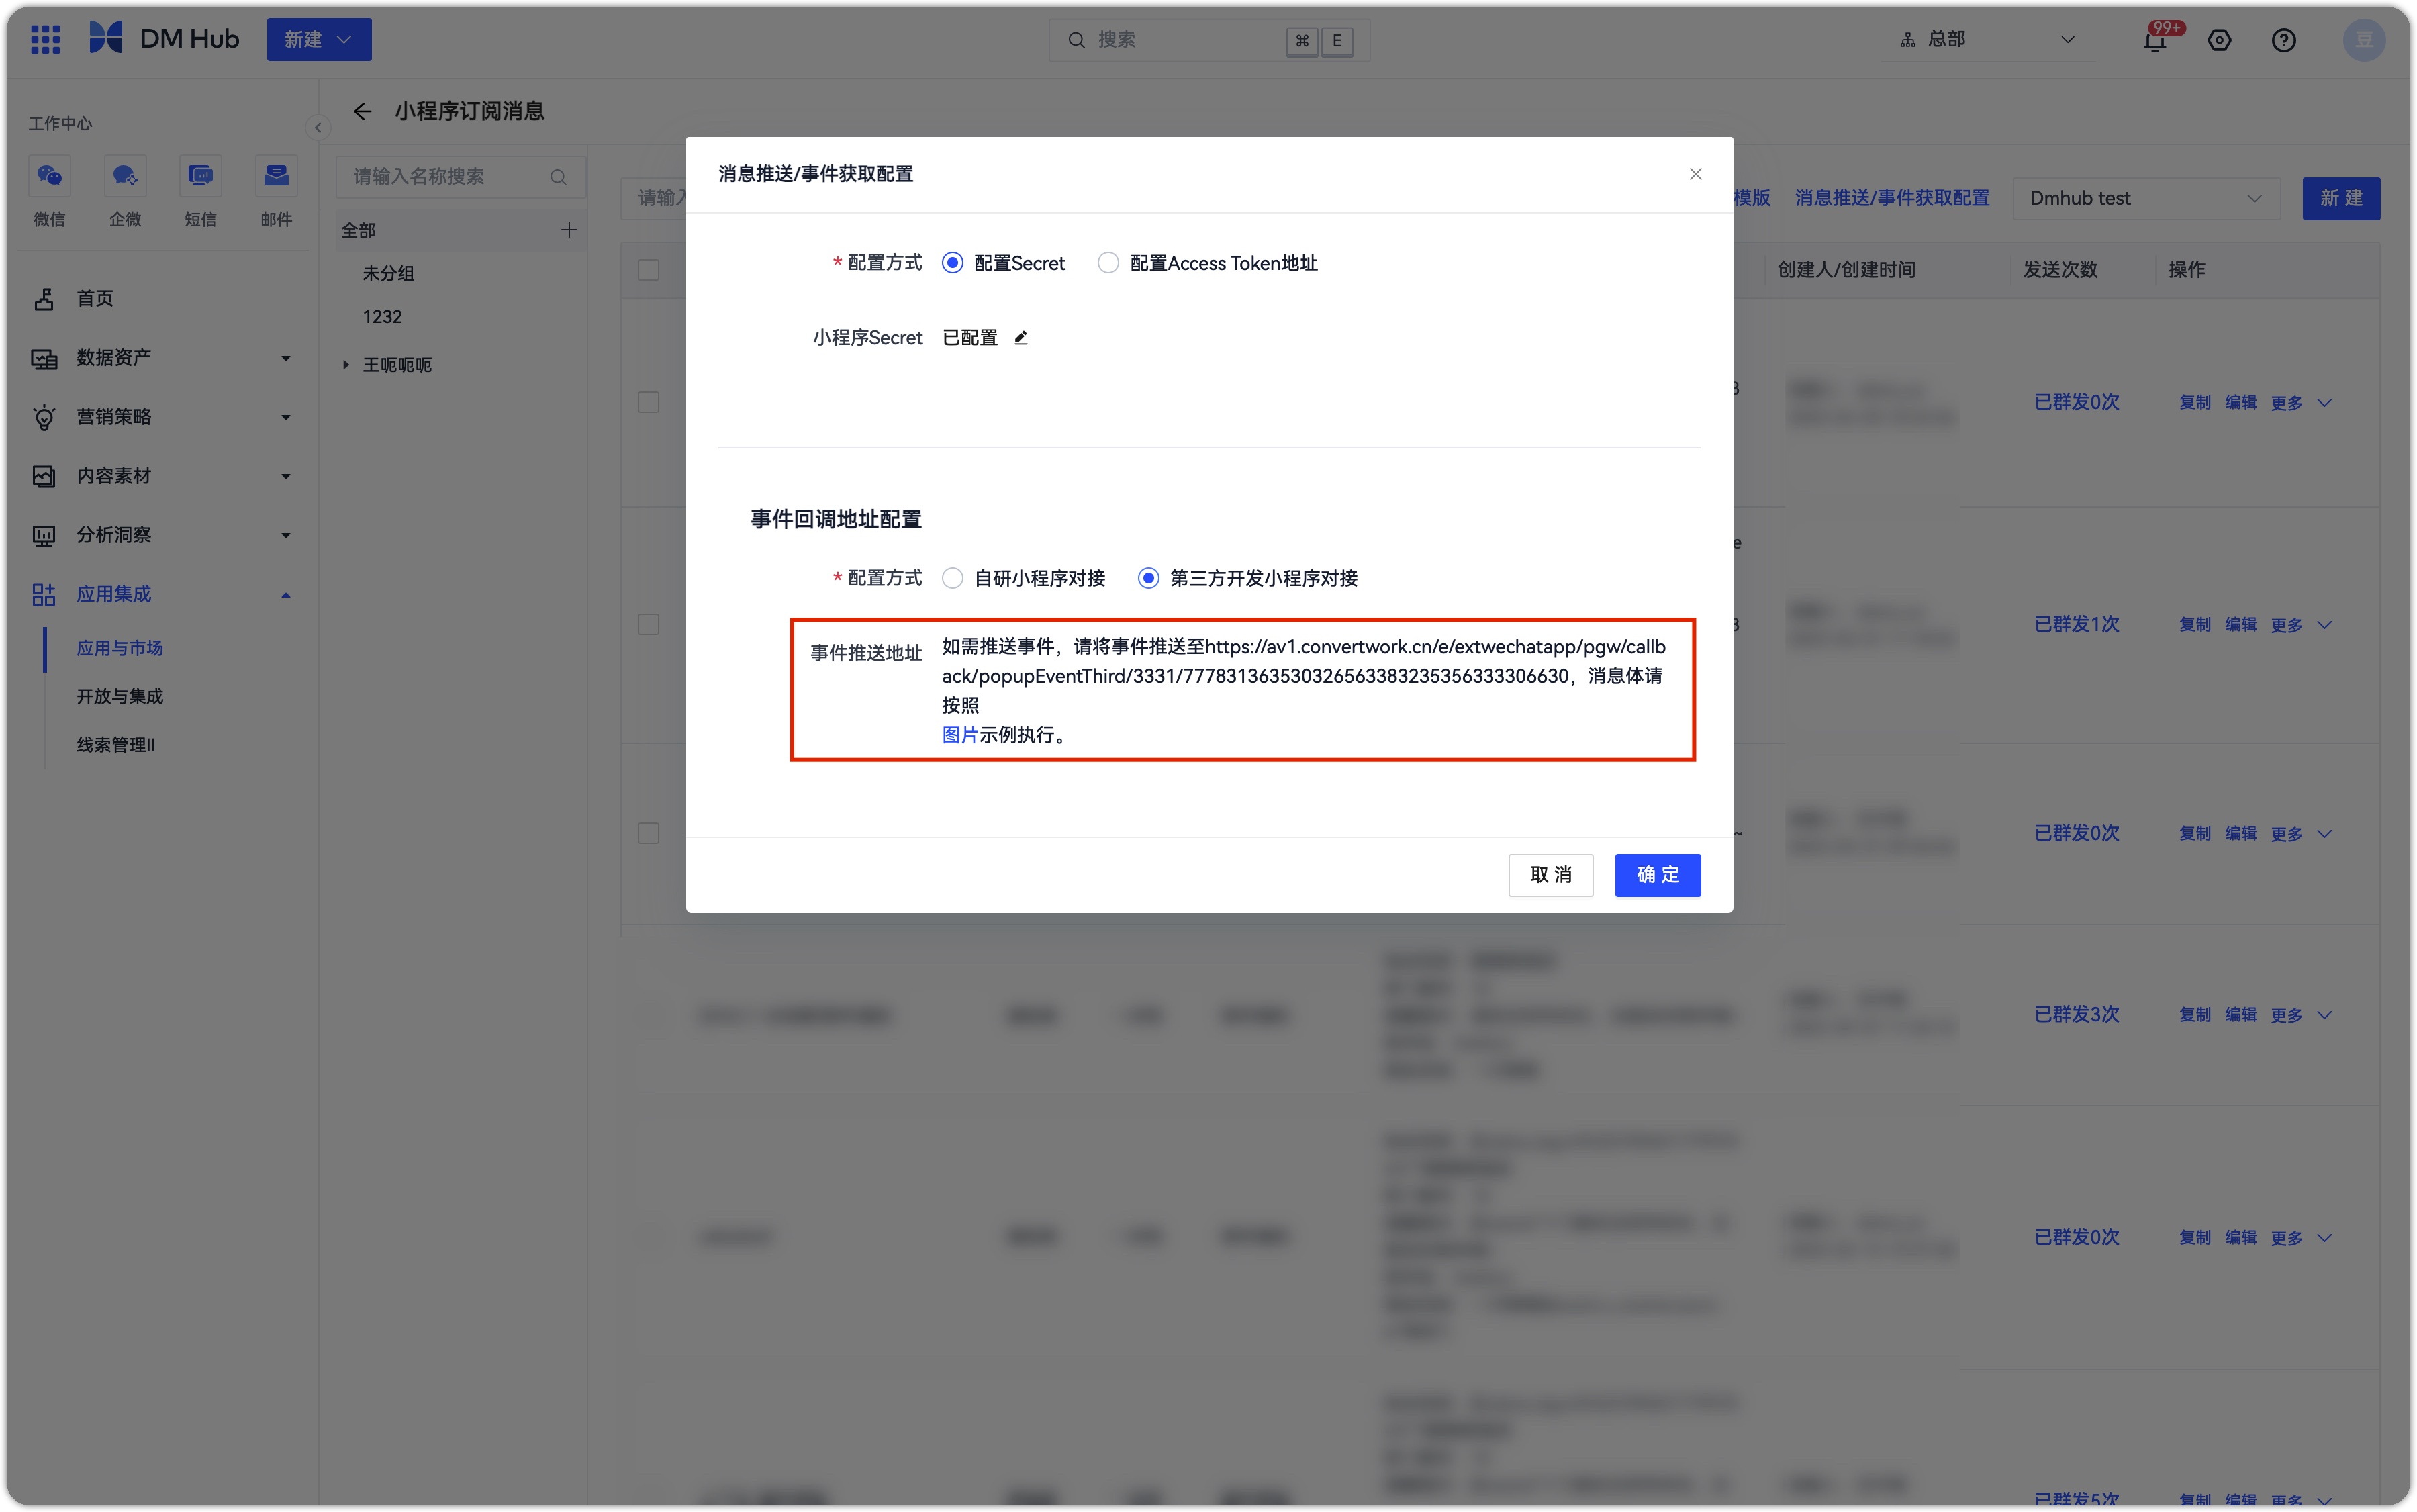This screenshot has width=2417, height=1512.
Task: Open the WeChat (微信) work center icon
Action: 49,177
